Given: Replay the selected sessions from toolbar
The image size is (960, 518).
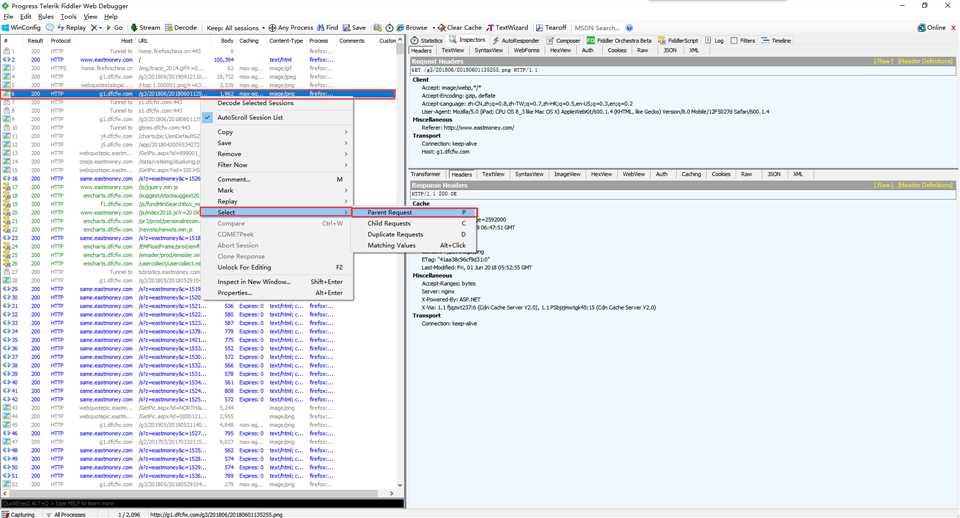Looking at the screenshot, I should (72, 28).
